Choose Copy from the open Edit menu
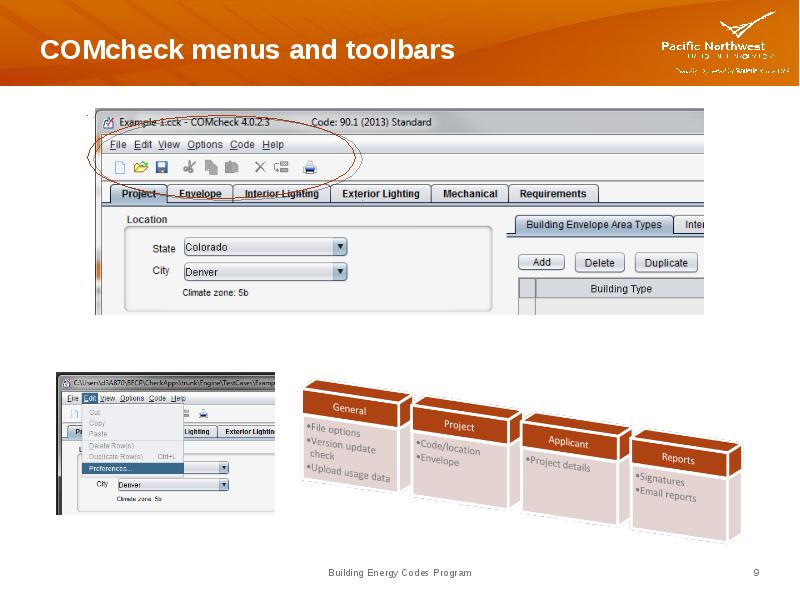 click(x=133, y=423)
